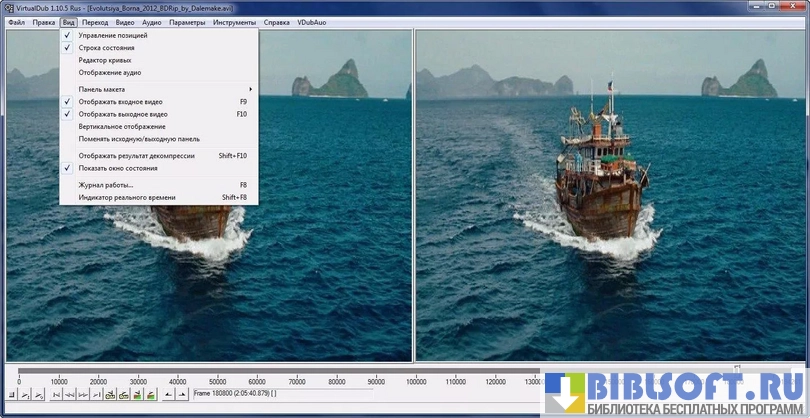810x418 pixels.
Task: Click the previous keyframe button
Action: click(110, 395)
